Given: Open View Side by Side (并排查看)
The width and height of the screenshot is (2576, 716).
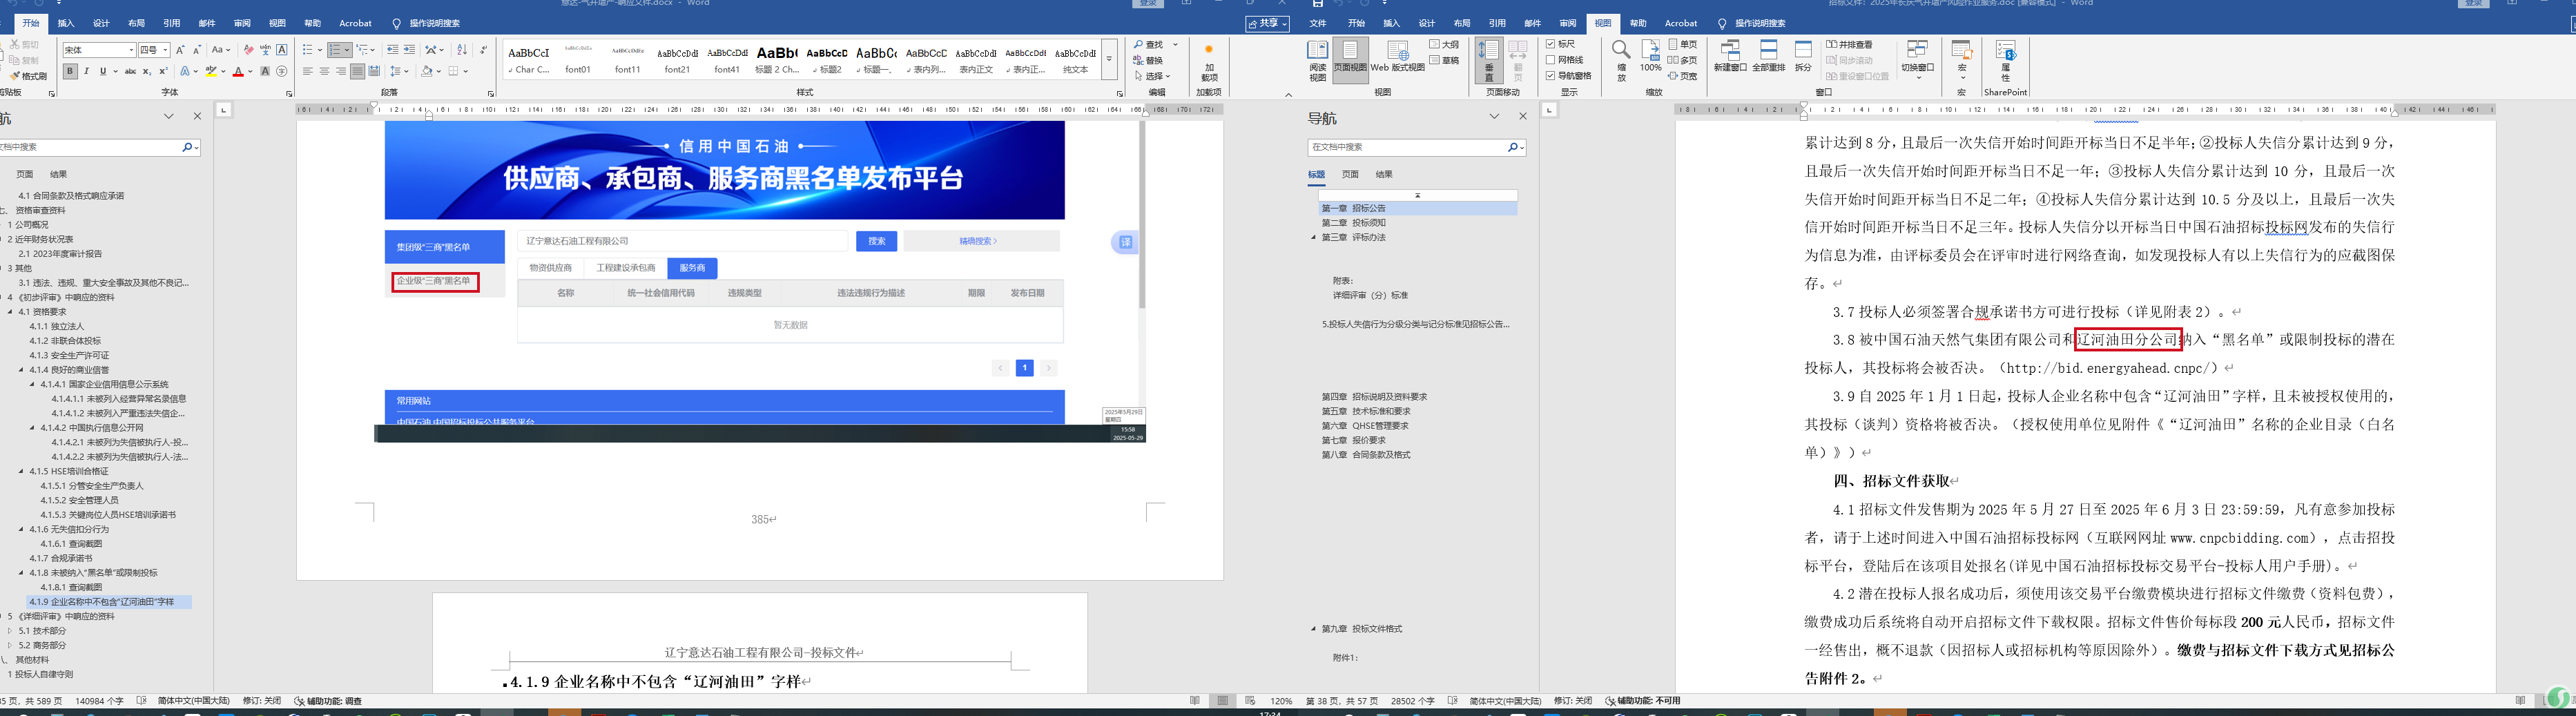Looking at the screenshot, I should coord(1850,44).
